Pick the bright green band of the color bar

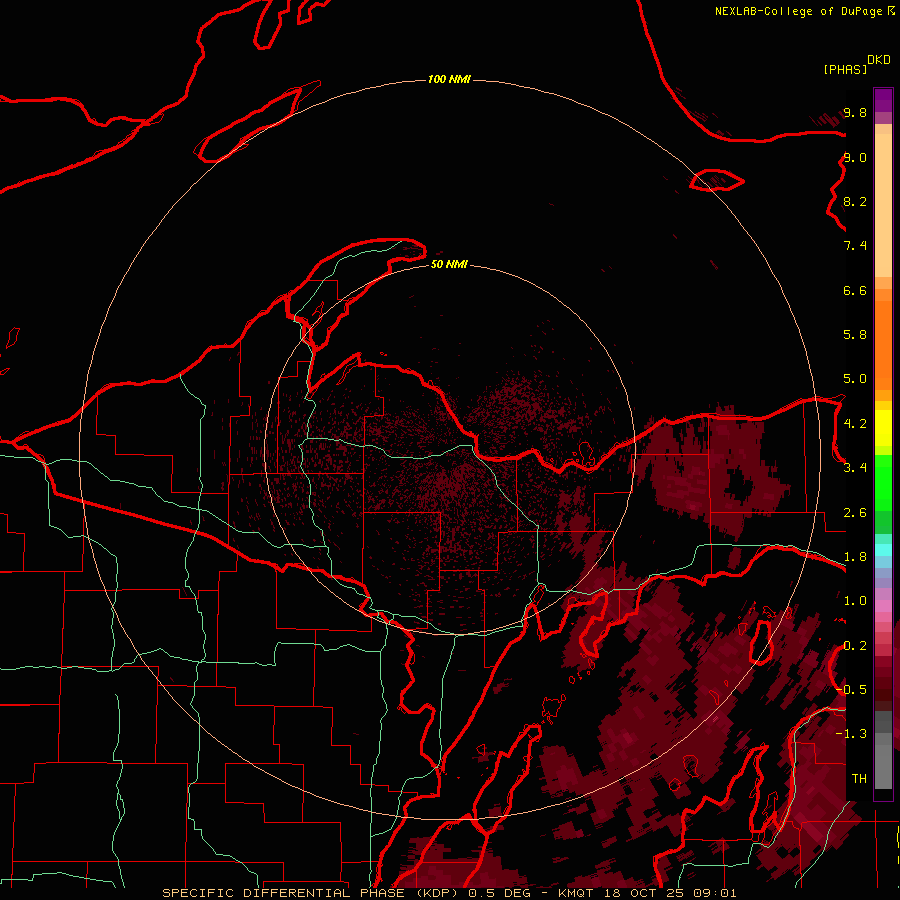(883, 483)
